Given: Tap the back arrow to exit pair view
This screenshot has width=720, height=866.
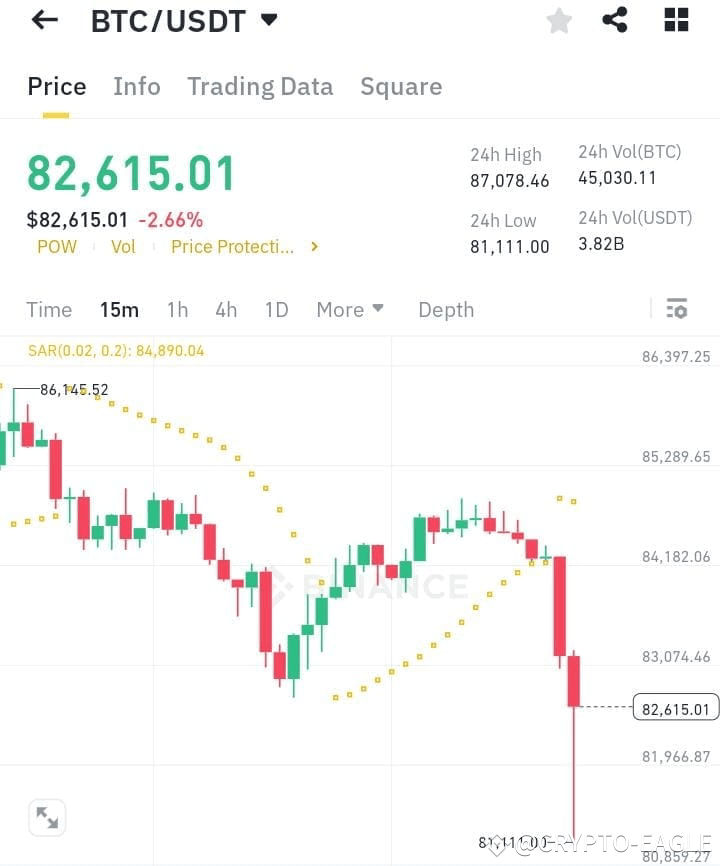Looking at the screenshot, I should pos(43,20).
